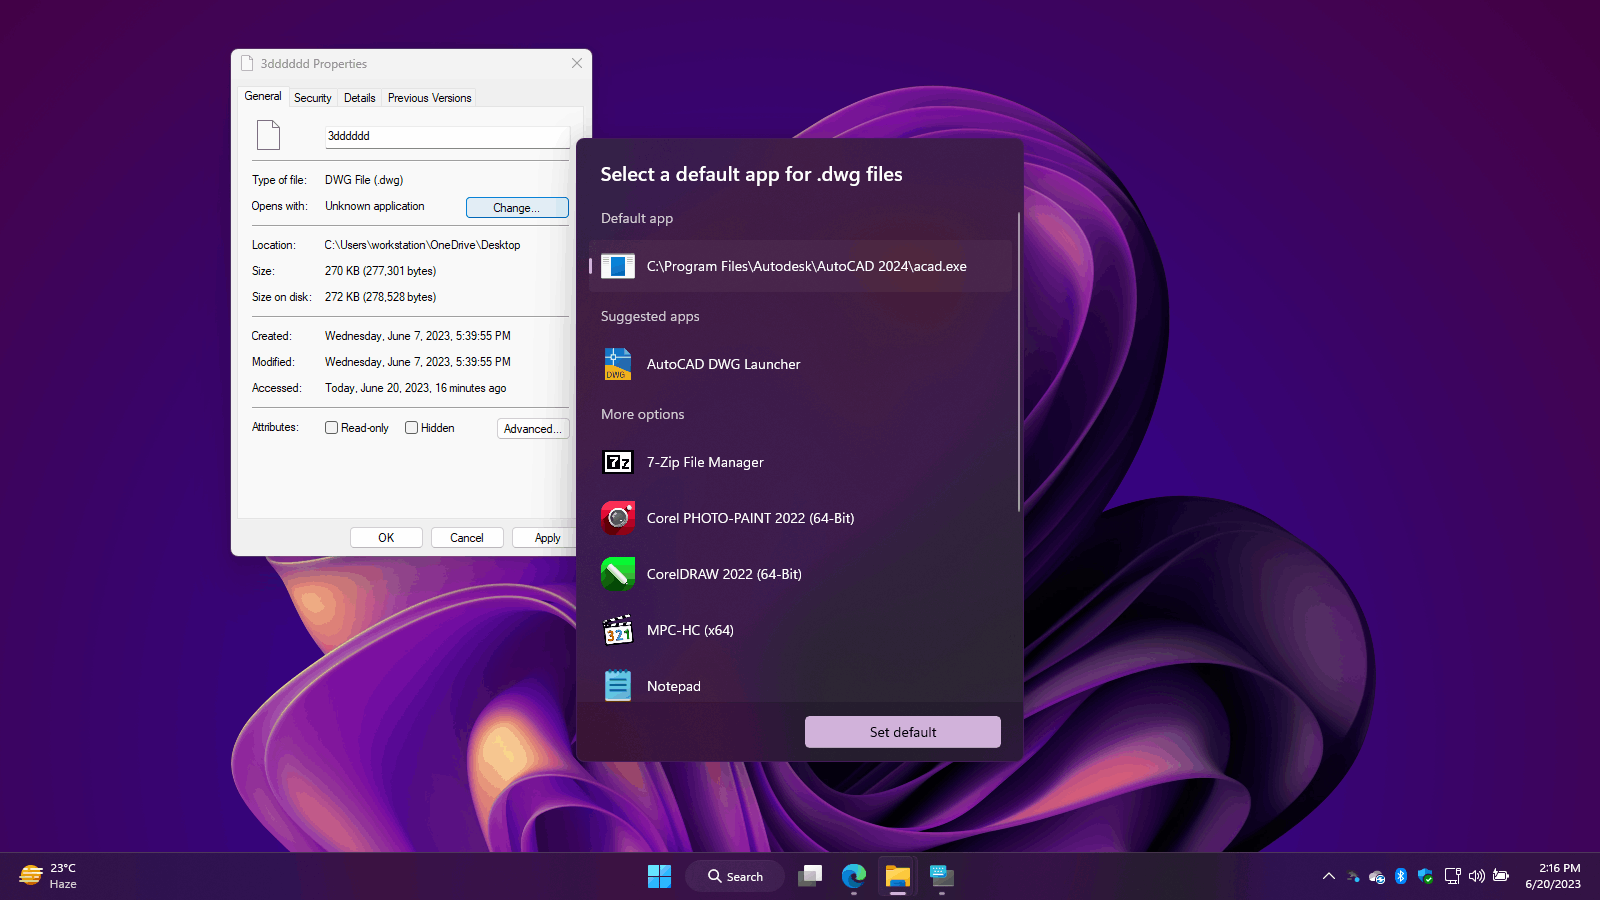Viewport: 1600px width, 900px height.
Task: Click Apply in the Properties dialog
Action: click(546, 538)
